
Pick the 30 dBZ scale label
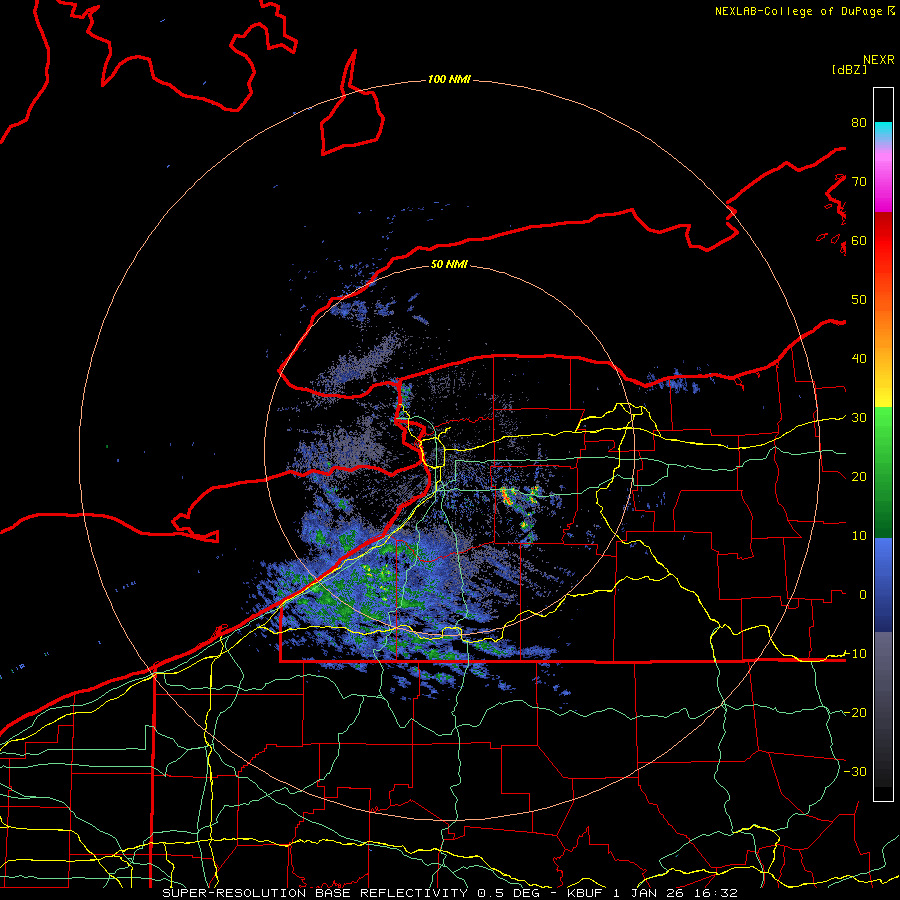pyautogui.click(x=859, y=418)
